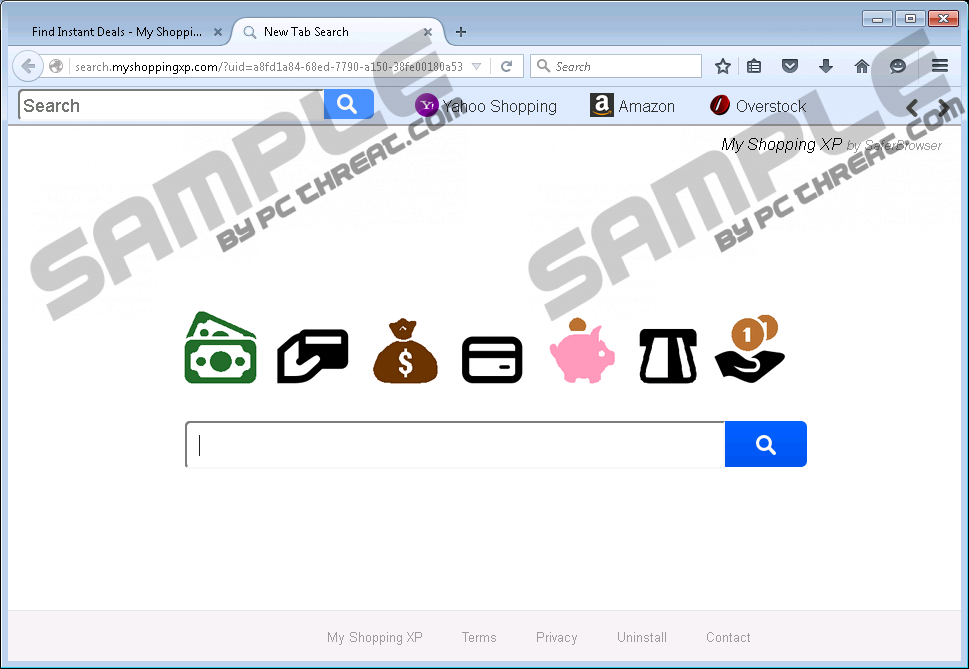Click the pink piggy bank icon
Viewport: 969px width, 669px height.
click(582, 351)
